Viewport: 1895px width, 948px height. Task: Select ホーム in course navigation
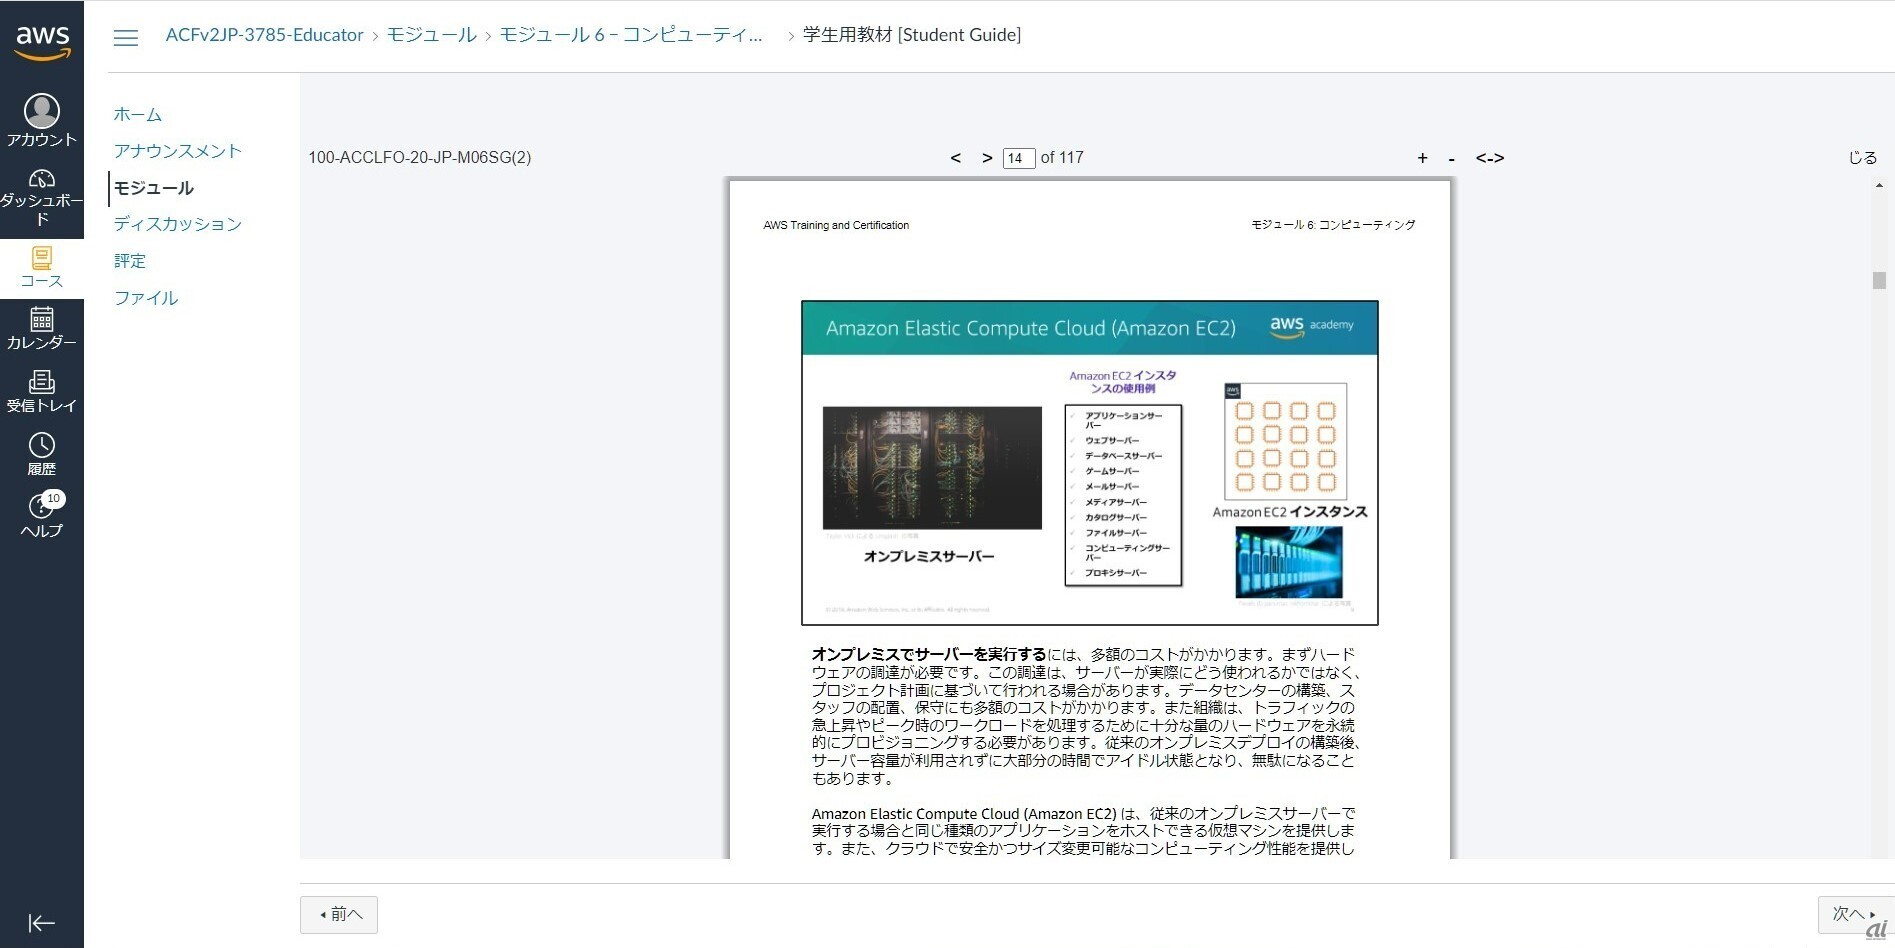[x=138, y=114]
